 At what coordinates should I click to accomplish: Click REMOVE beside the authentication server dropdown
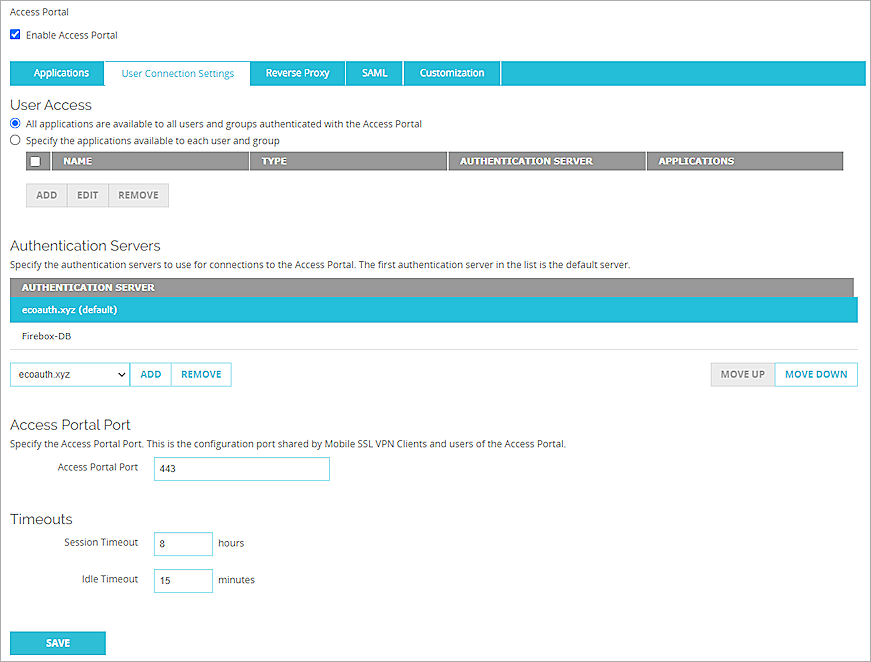pos(201,374)
